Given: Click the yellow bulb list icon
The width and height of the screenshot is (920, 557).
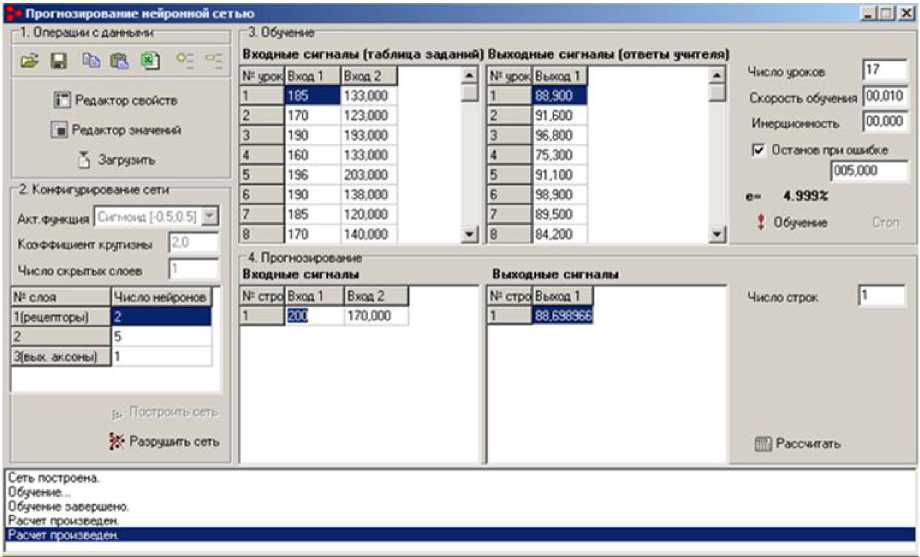Looking at the screenshot, I should point(185,60).
